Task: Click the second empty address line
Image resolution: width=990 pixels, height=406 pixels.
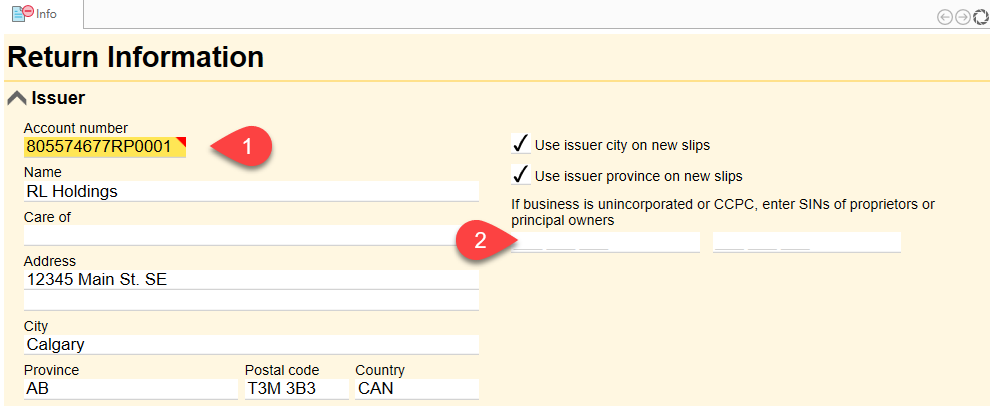Action: pyautogui.click(x=250, y=299)
